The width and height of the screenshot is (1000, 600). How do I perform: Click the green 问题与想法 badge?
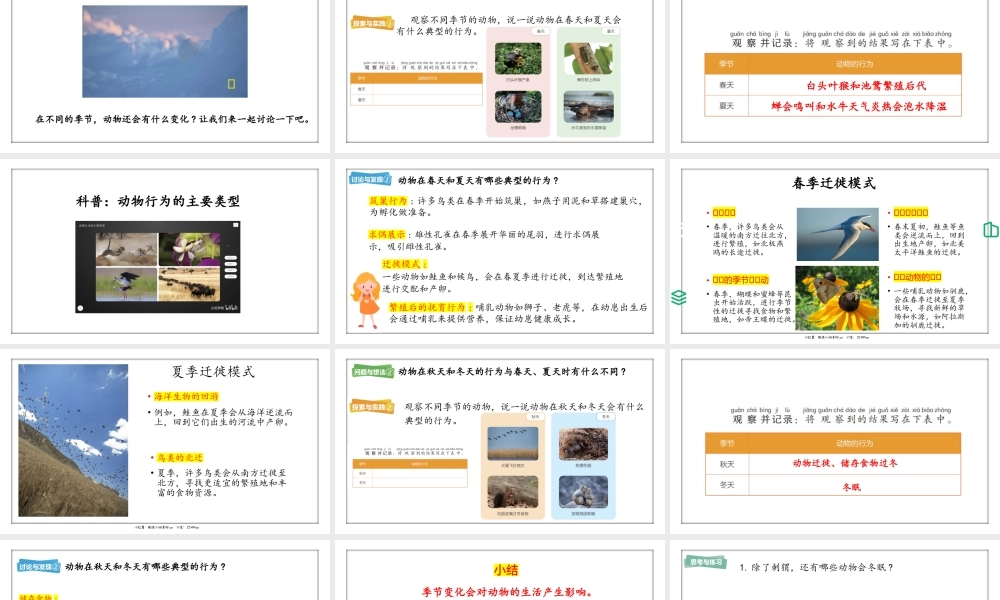point(373,372)
